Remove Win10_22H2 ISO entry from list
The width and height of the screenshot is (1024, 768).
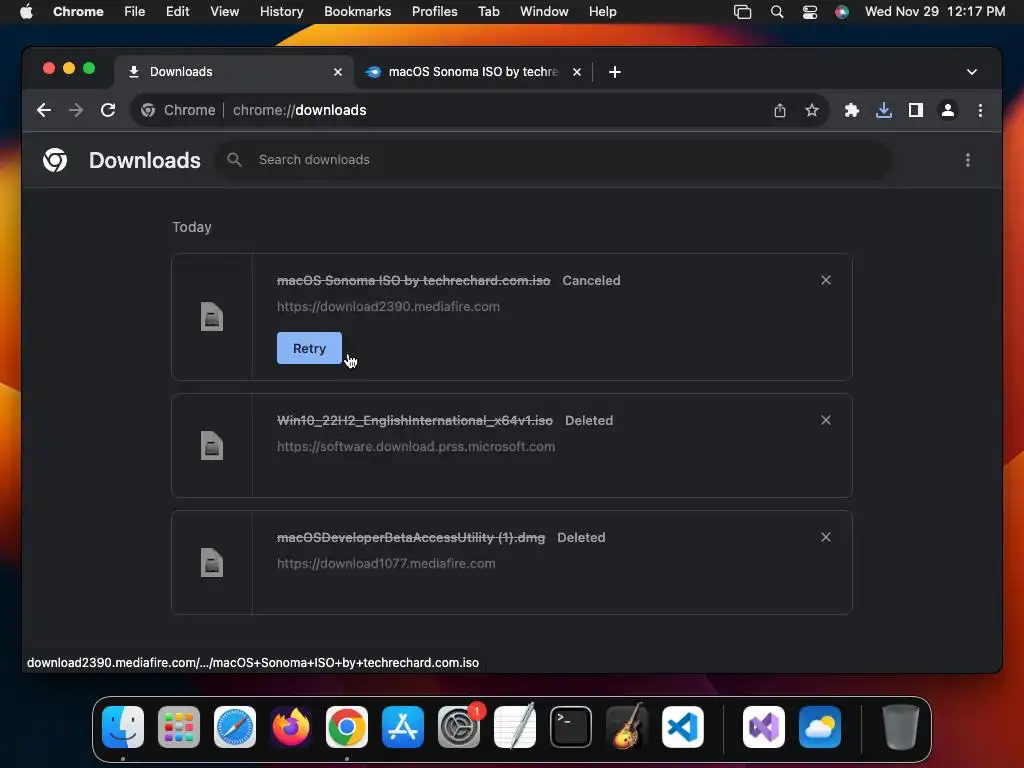(x=825, y=420)
